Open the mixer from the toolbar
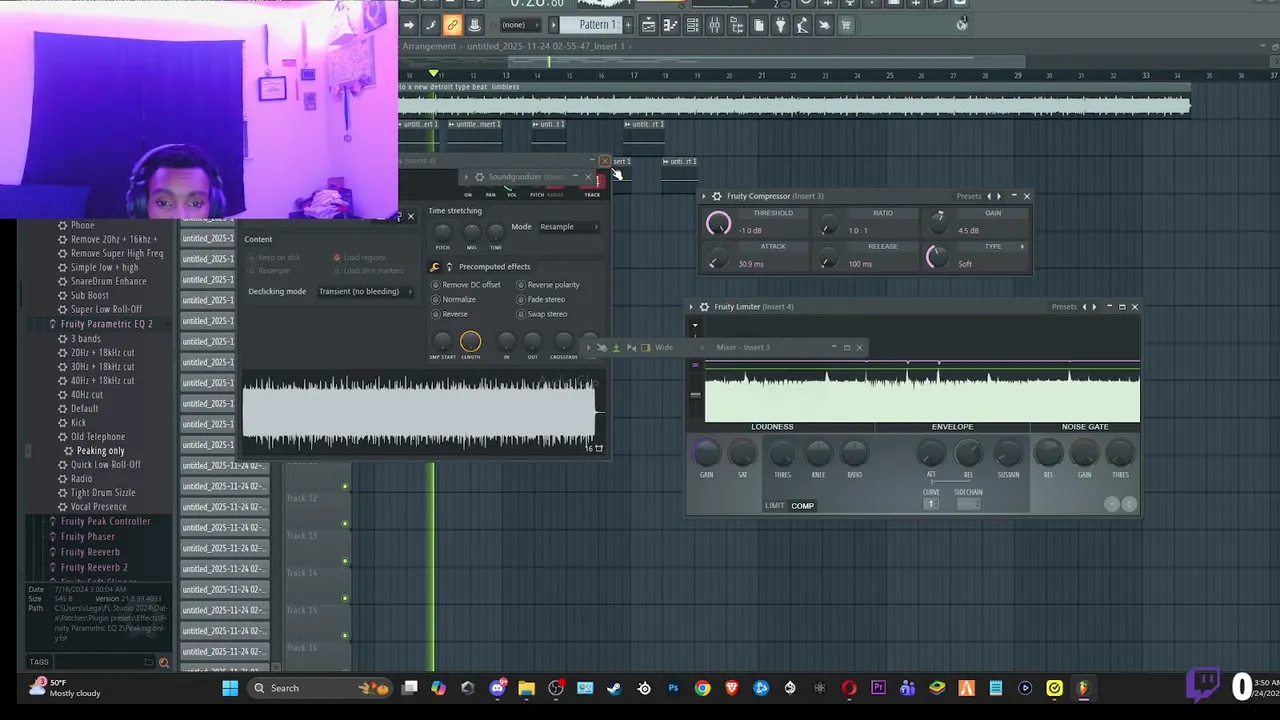The image size is (1280, 720). coord(714,25)
